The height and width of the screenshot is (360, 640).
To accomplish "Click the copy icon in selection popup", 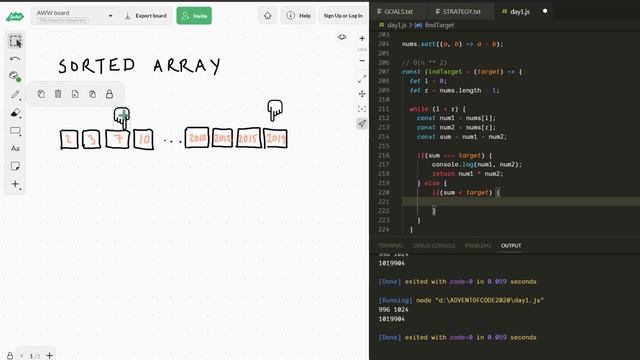I will [41, 94].
